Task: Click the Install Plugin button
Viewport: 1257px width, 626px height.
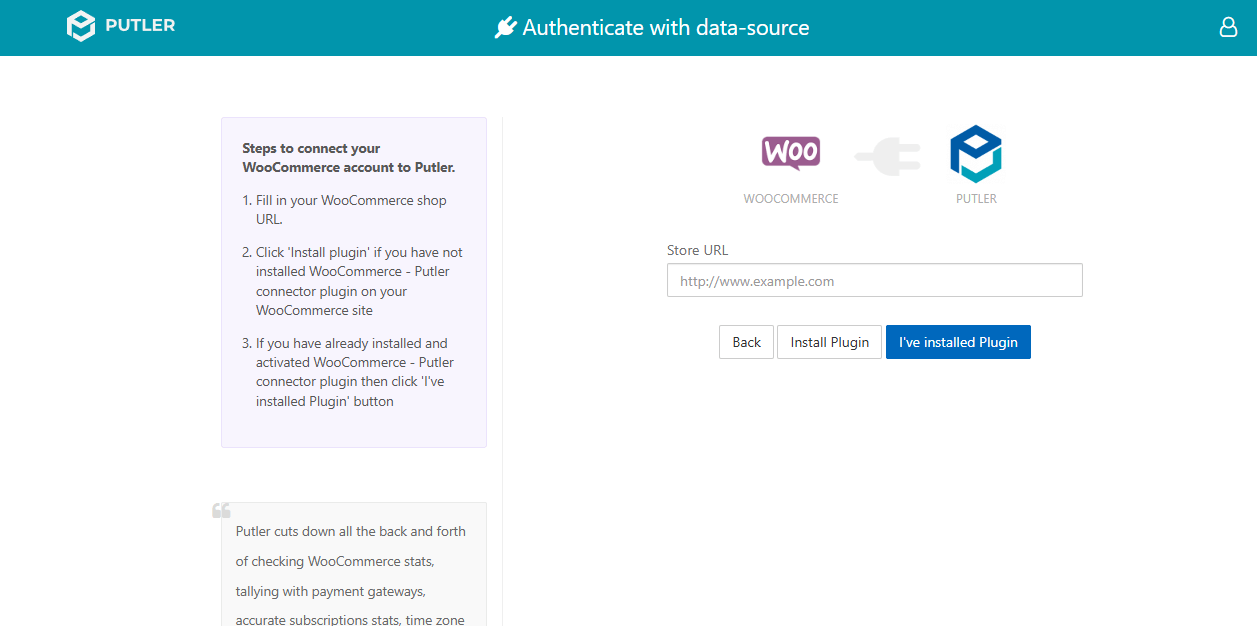Action: pyautogui.click(x=830, y=342)
